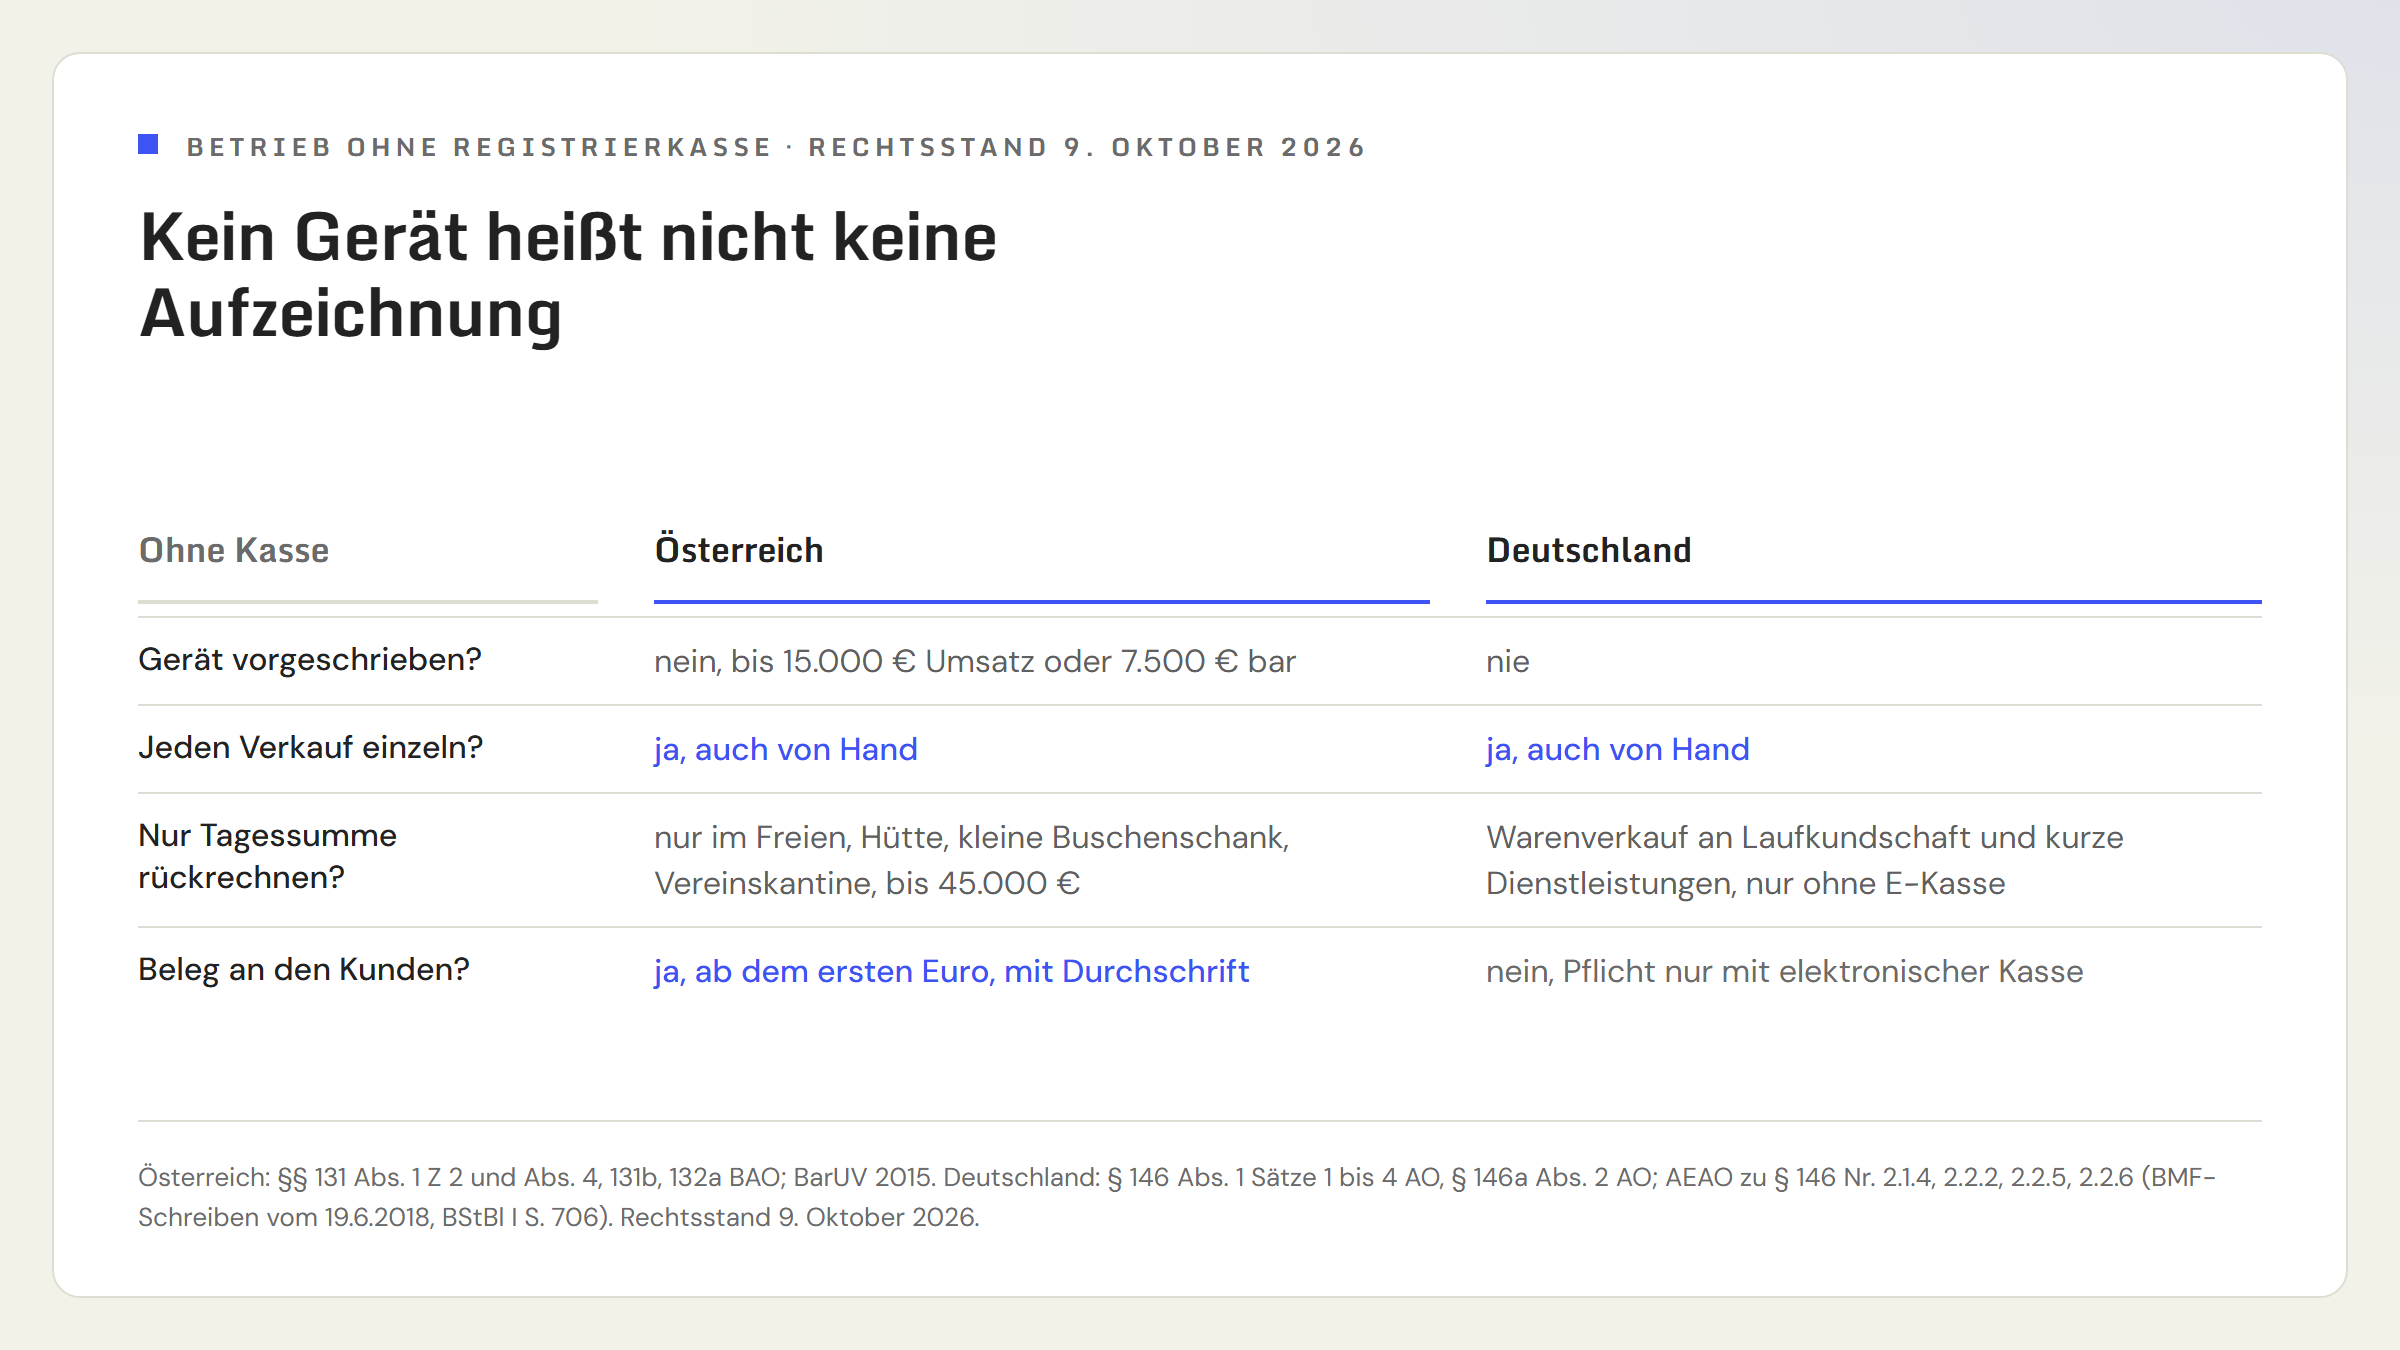Click cell 'nein, bis 15.000 € Umsatz oder 7.500 € bar'
Image resolution: width=2400 pixels, height=1350 pixels.
point(975,661)
